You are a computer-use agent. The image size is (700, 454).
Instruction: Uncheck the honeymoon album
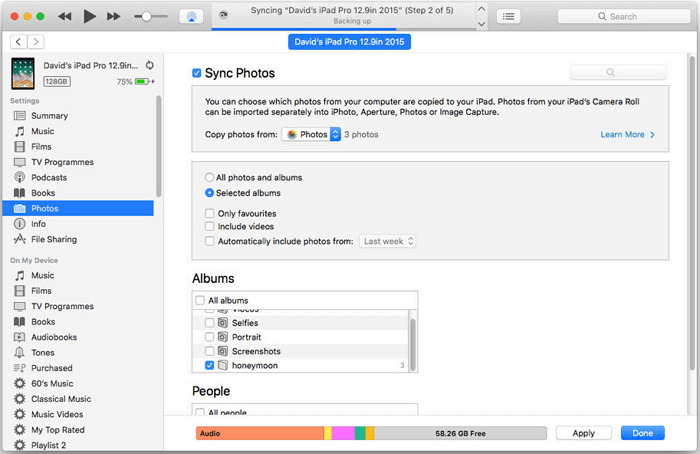point(209,366)
